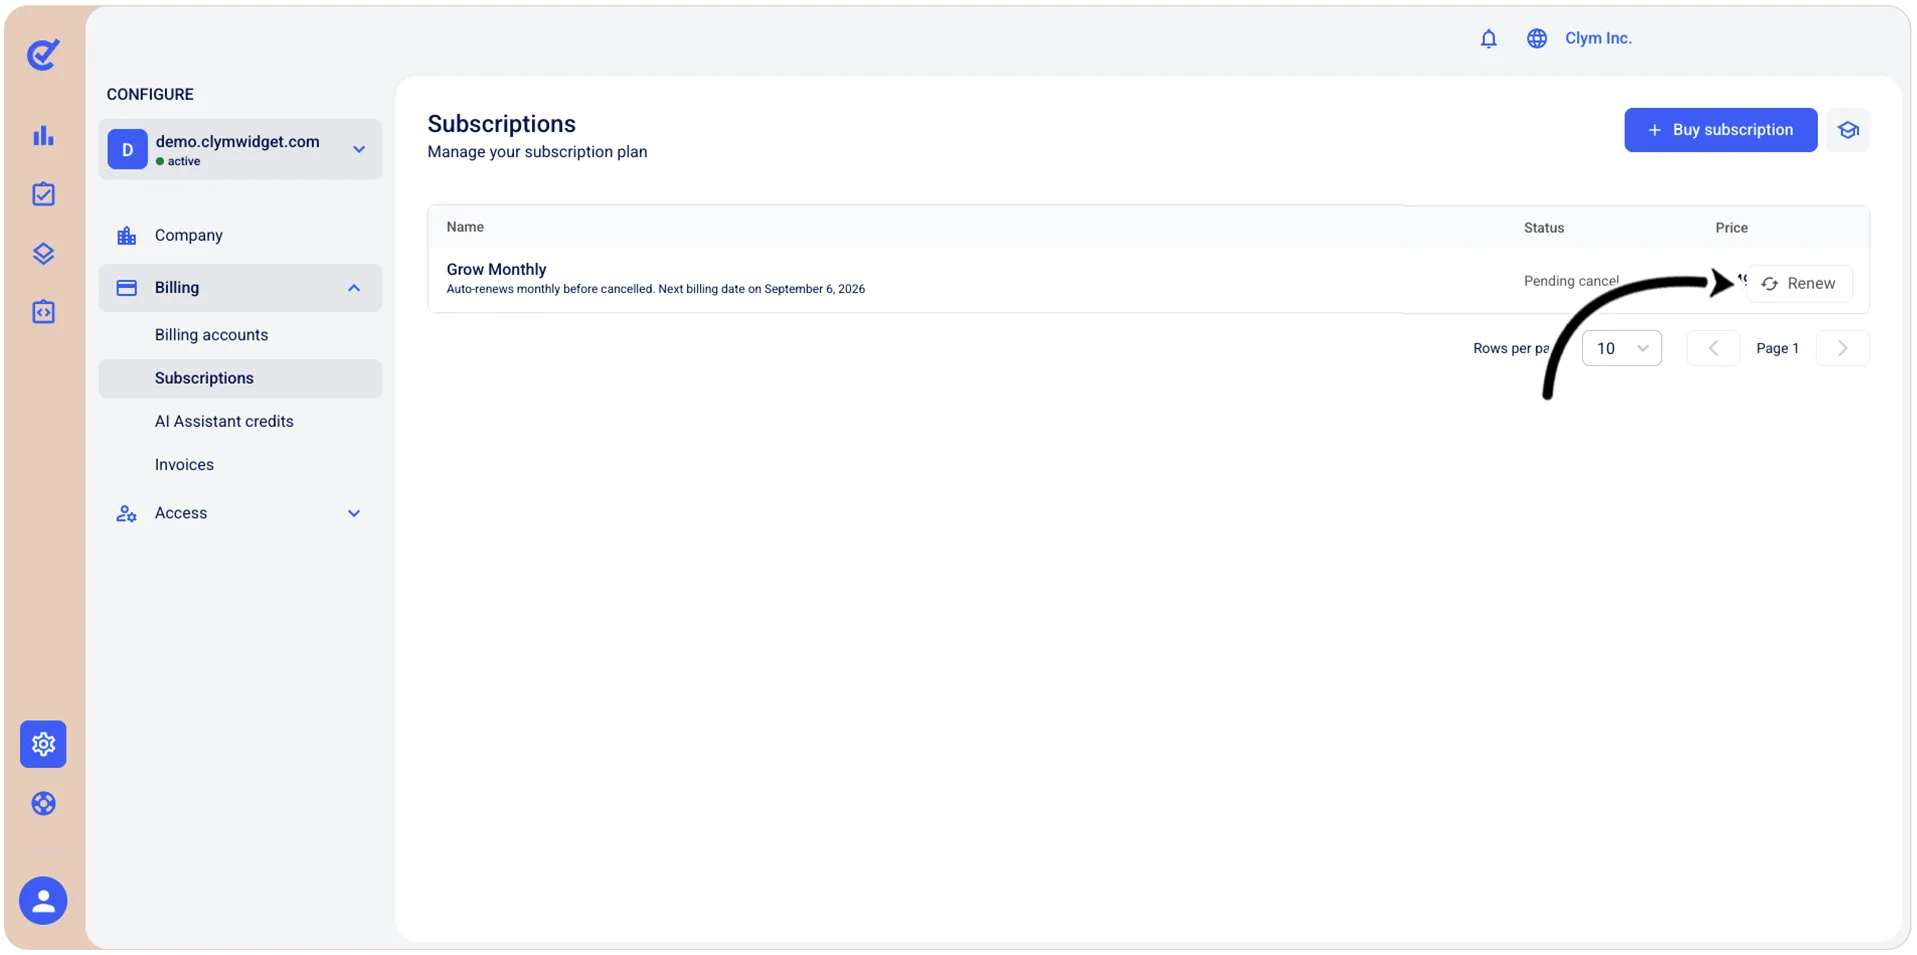Image resolution: width=1917 pixels, height=955 pixels.
Task: Go to the previous page arrow
Action: pos(1713,348)
